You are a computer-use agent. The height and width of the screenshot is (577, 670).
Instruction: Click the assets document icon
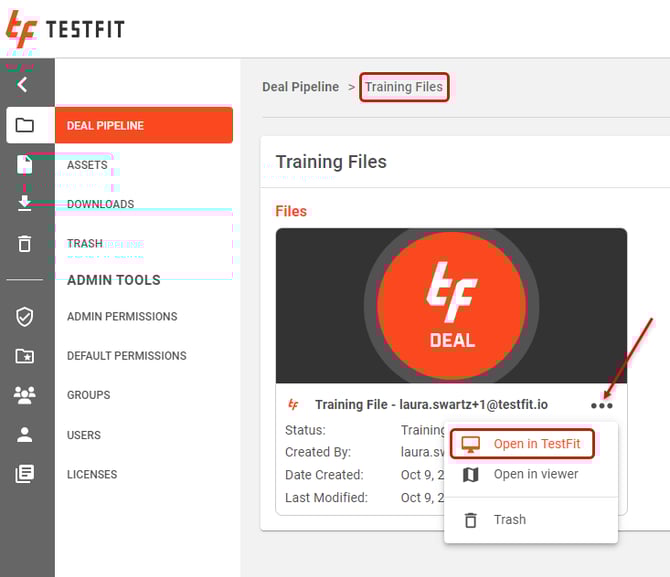coord(25,165)
